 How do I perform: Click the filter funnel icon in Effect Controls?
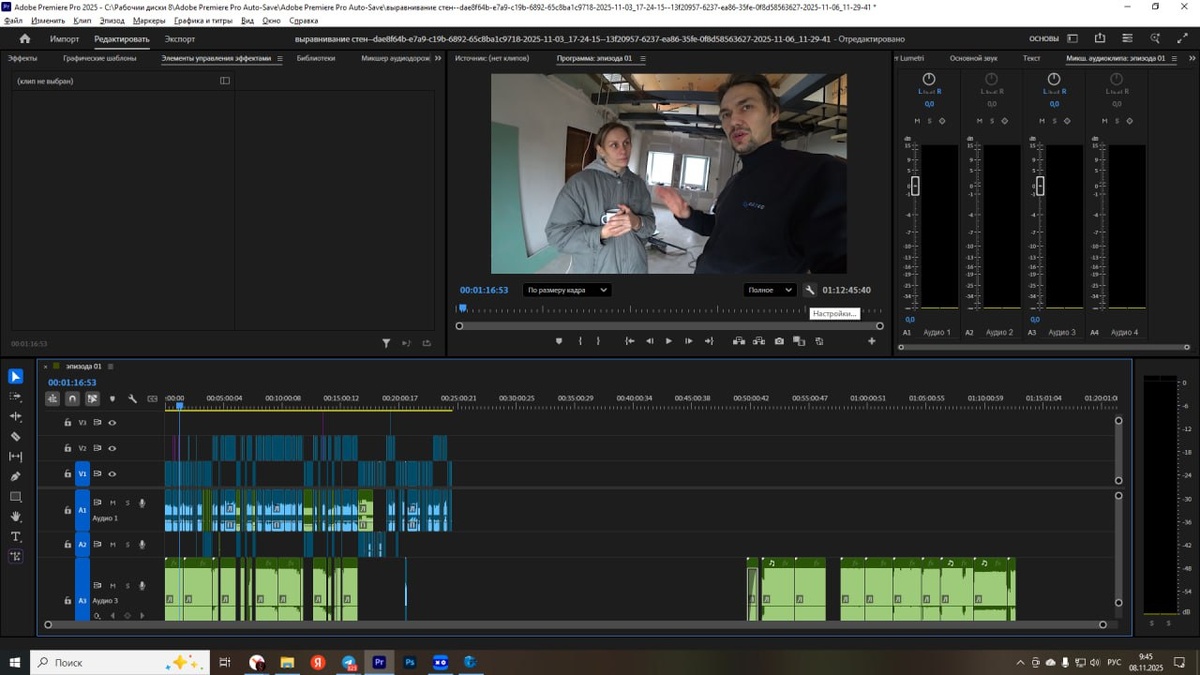386,343
